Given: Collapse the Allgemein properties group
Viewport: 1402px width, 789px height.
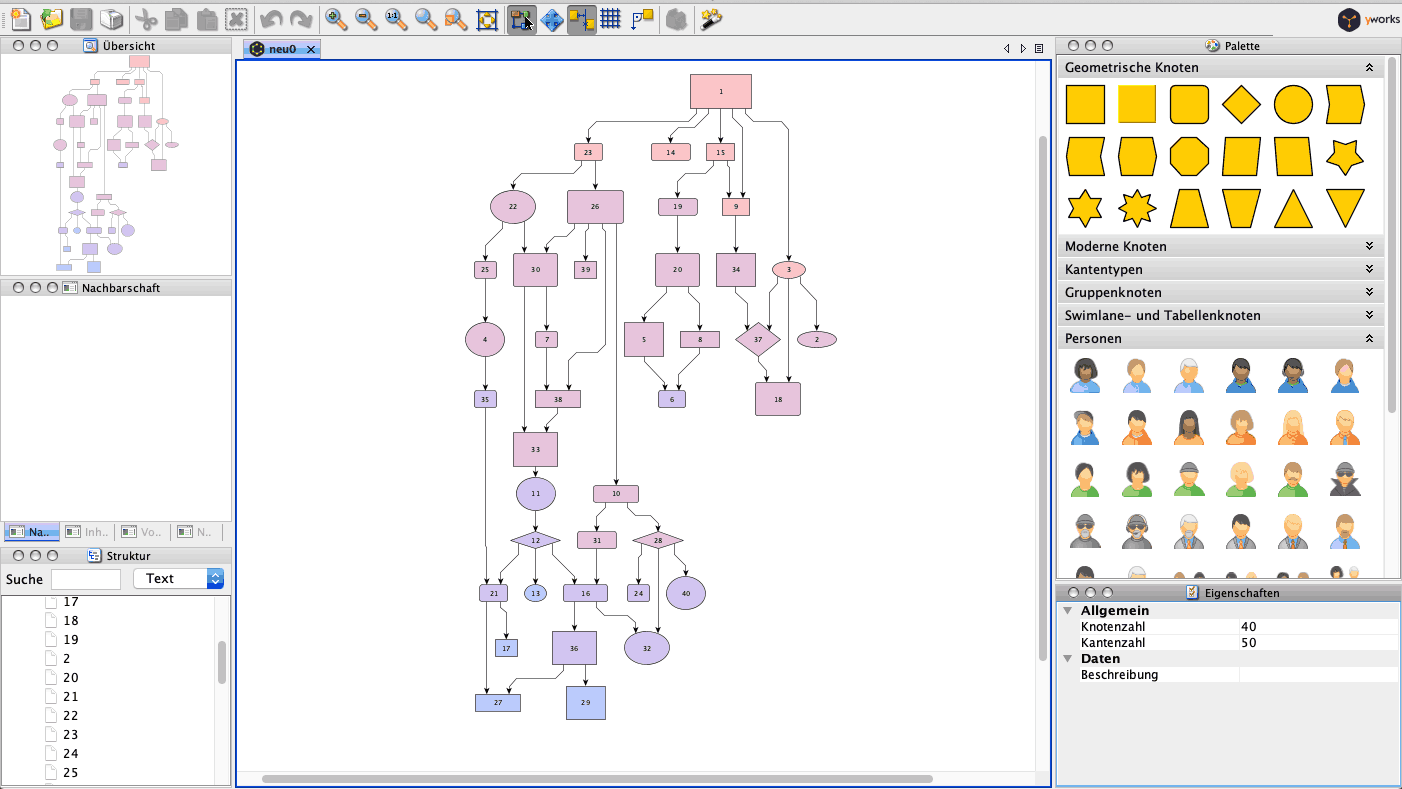Looking at the screenshot, I should (x=1068, y=611).
